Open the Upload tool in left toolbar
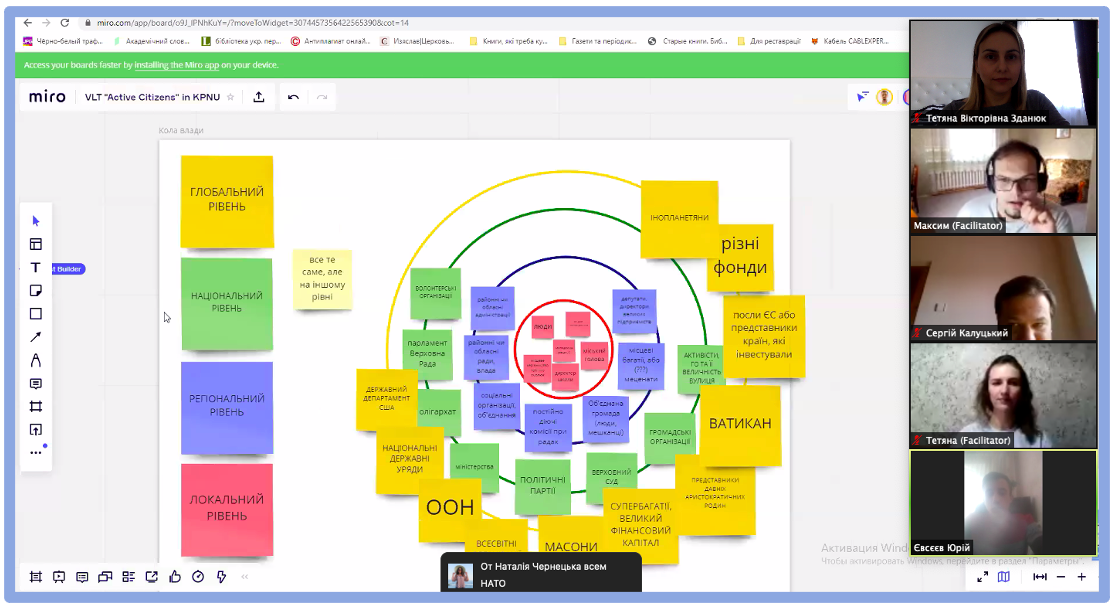This screenshot has width=1113, height=607. coord(36,430)
